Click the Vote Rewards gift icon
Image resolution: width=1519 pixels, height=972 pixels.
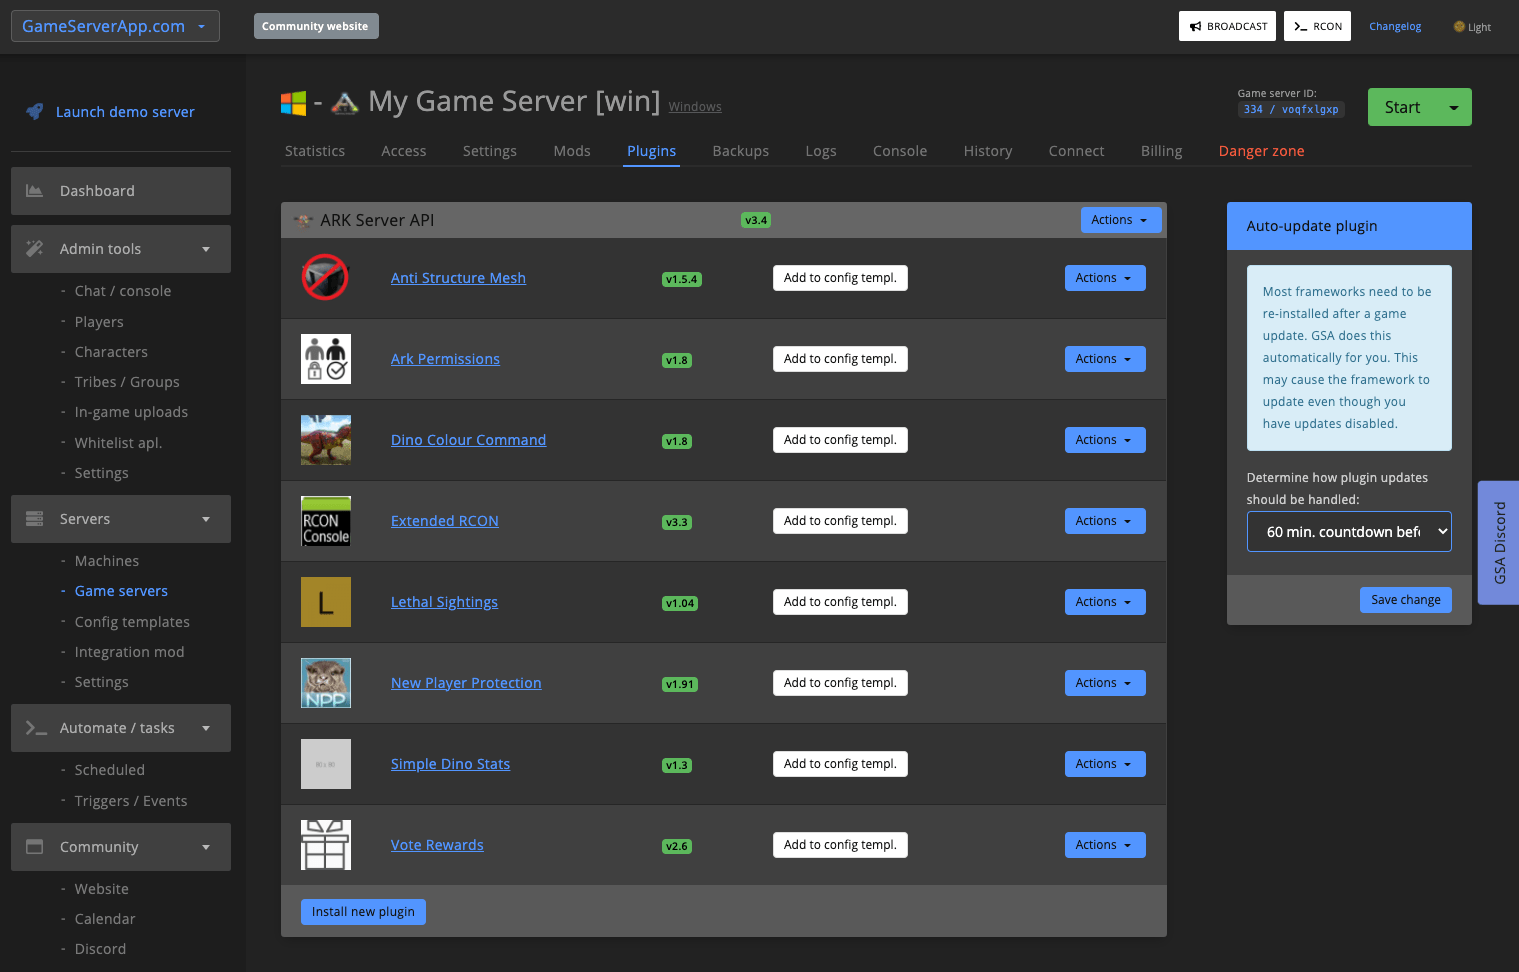click(x=325, y=845)
